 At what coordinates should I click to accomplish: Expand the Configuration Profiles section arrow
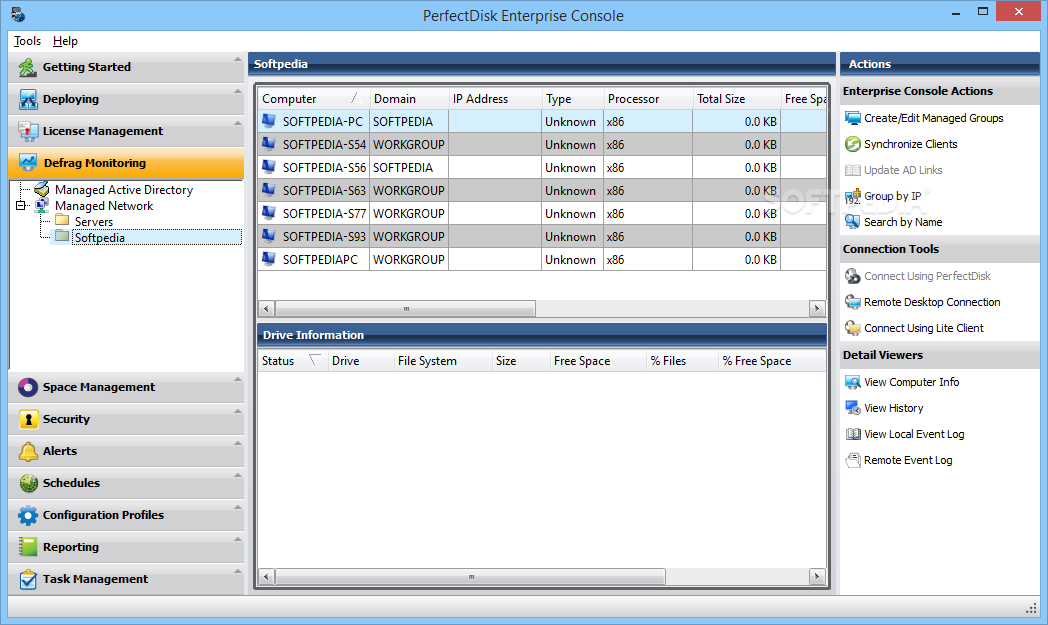[237, 507]
